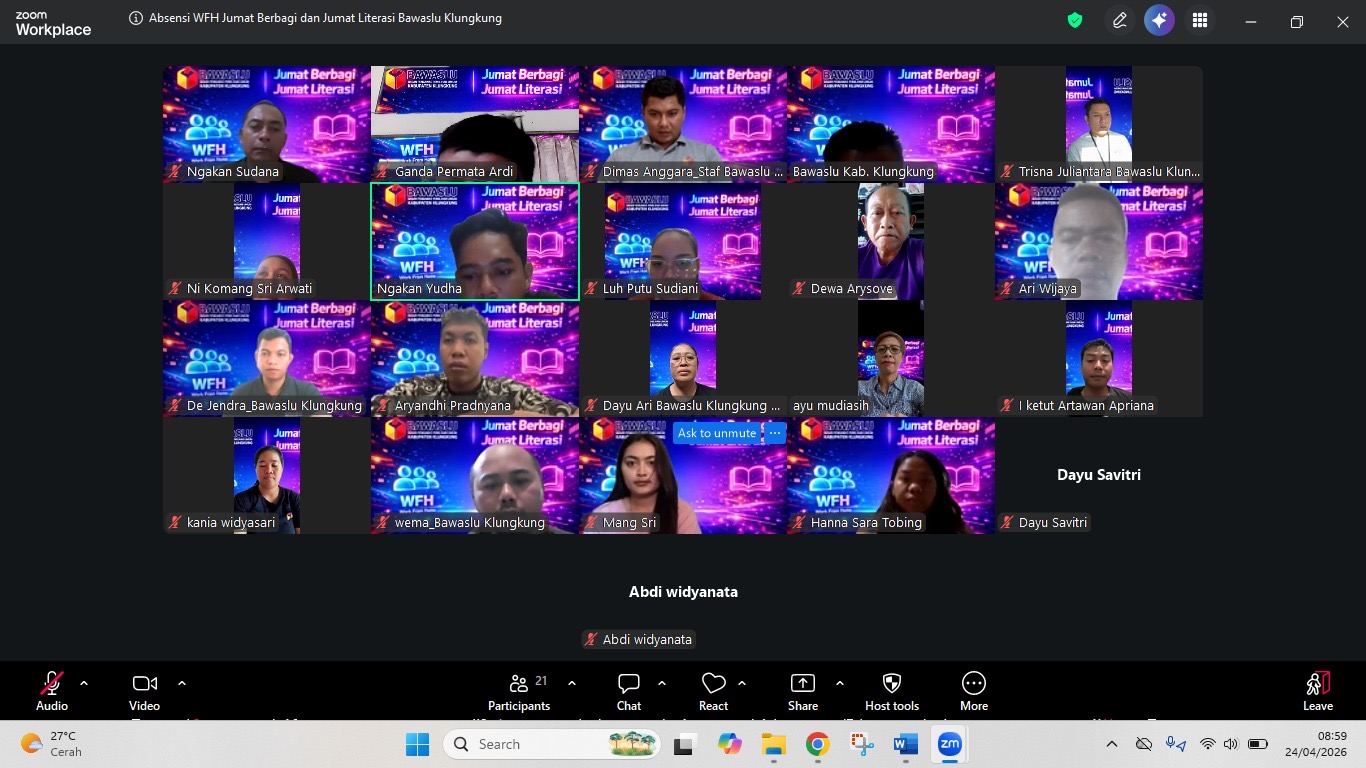Expand the Video options arrow

[182, 684]
